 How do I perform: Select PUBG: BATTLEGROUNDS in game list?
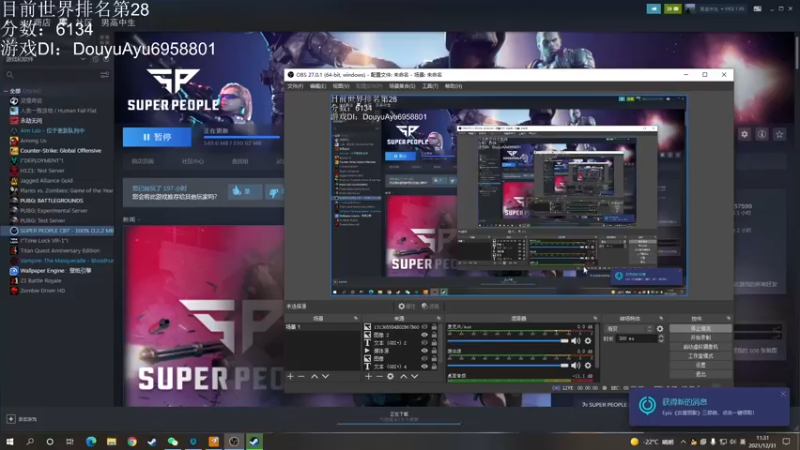tap(51, 201)
